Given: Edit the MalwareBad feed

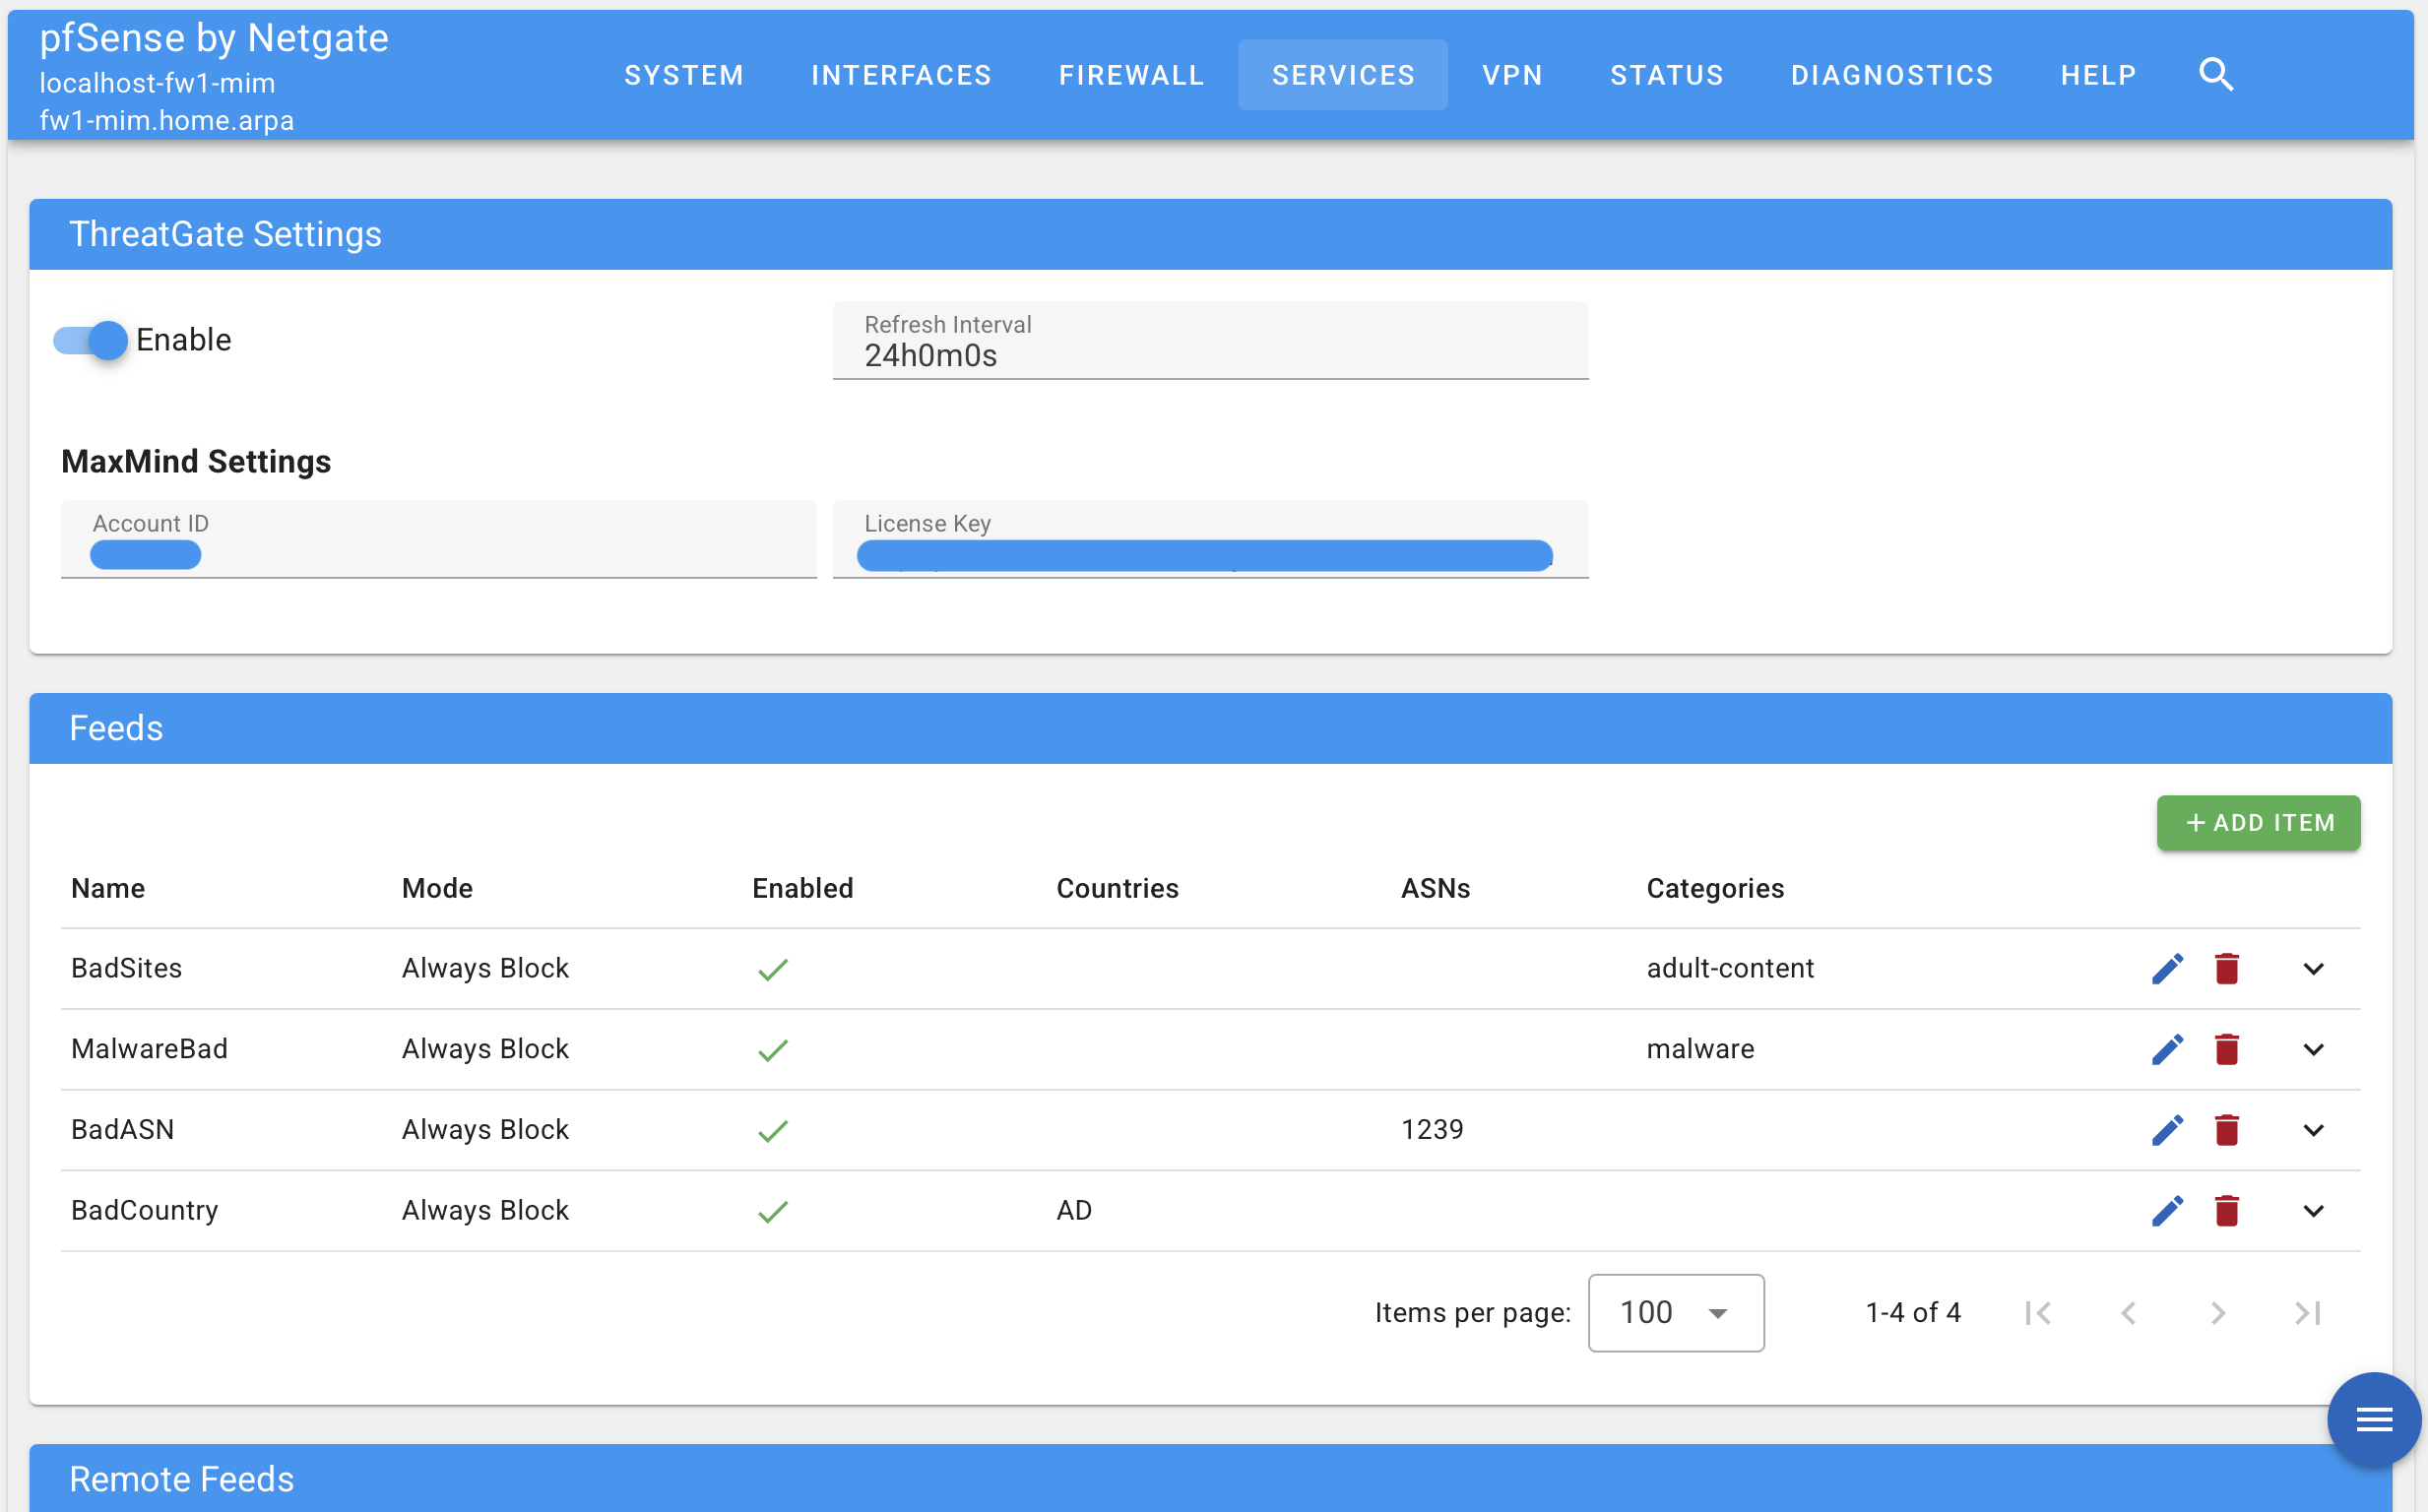Looking at the screenshot, I should 2167,1049.
